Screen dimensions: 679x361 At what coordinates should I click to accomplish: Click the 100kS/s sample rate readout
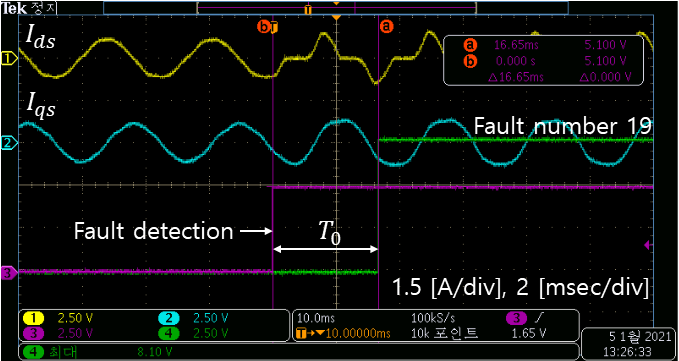tap(433, 319)
